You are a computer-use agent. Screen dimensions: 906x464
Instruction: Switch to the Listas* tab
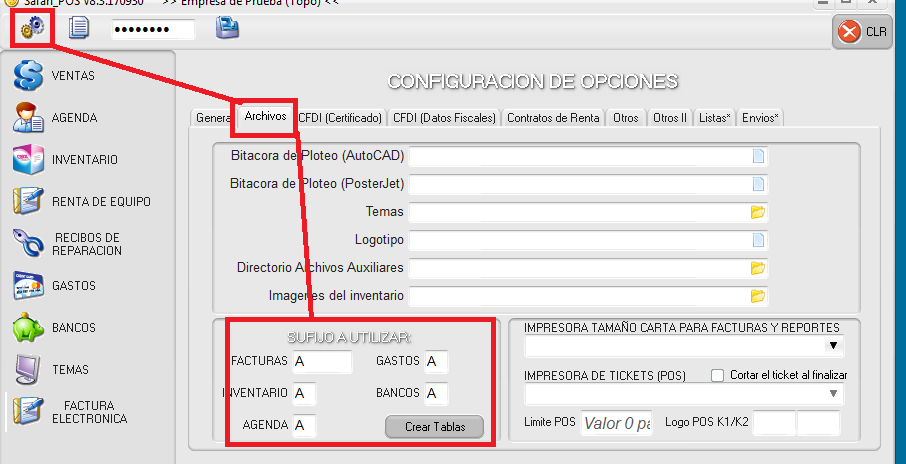(715, 118)
